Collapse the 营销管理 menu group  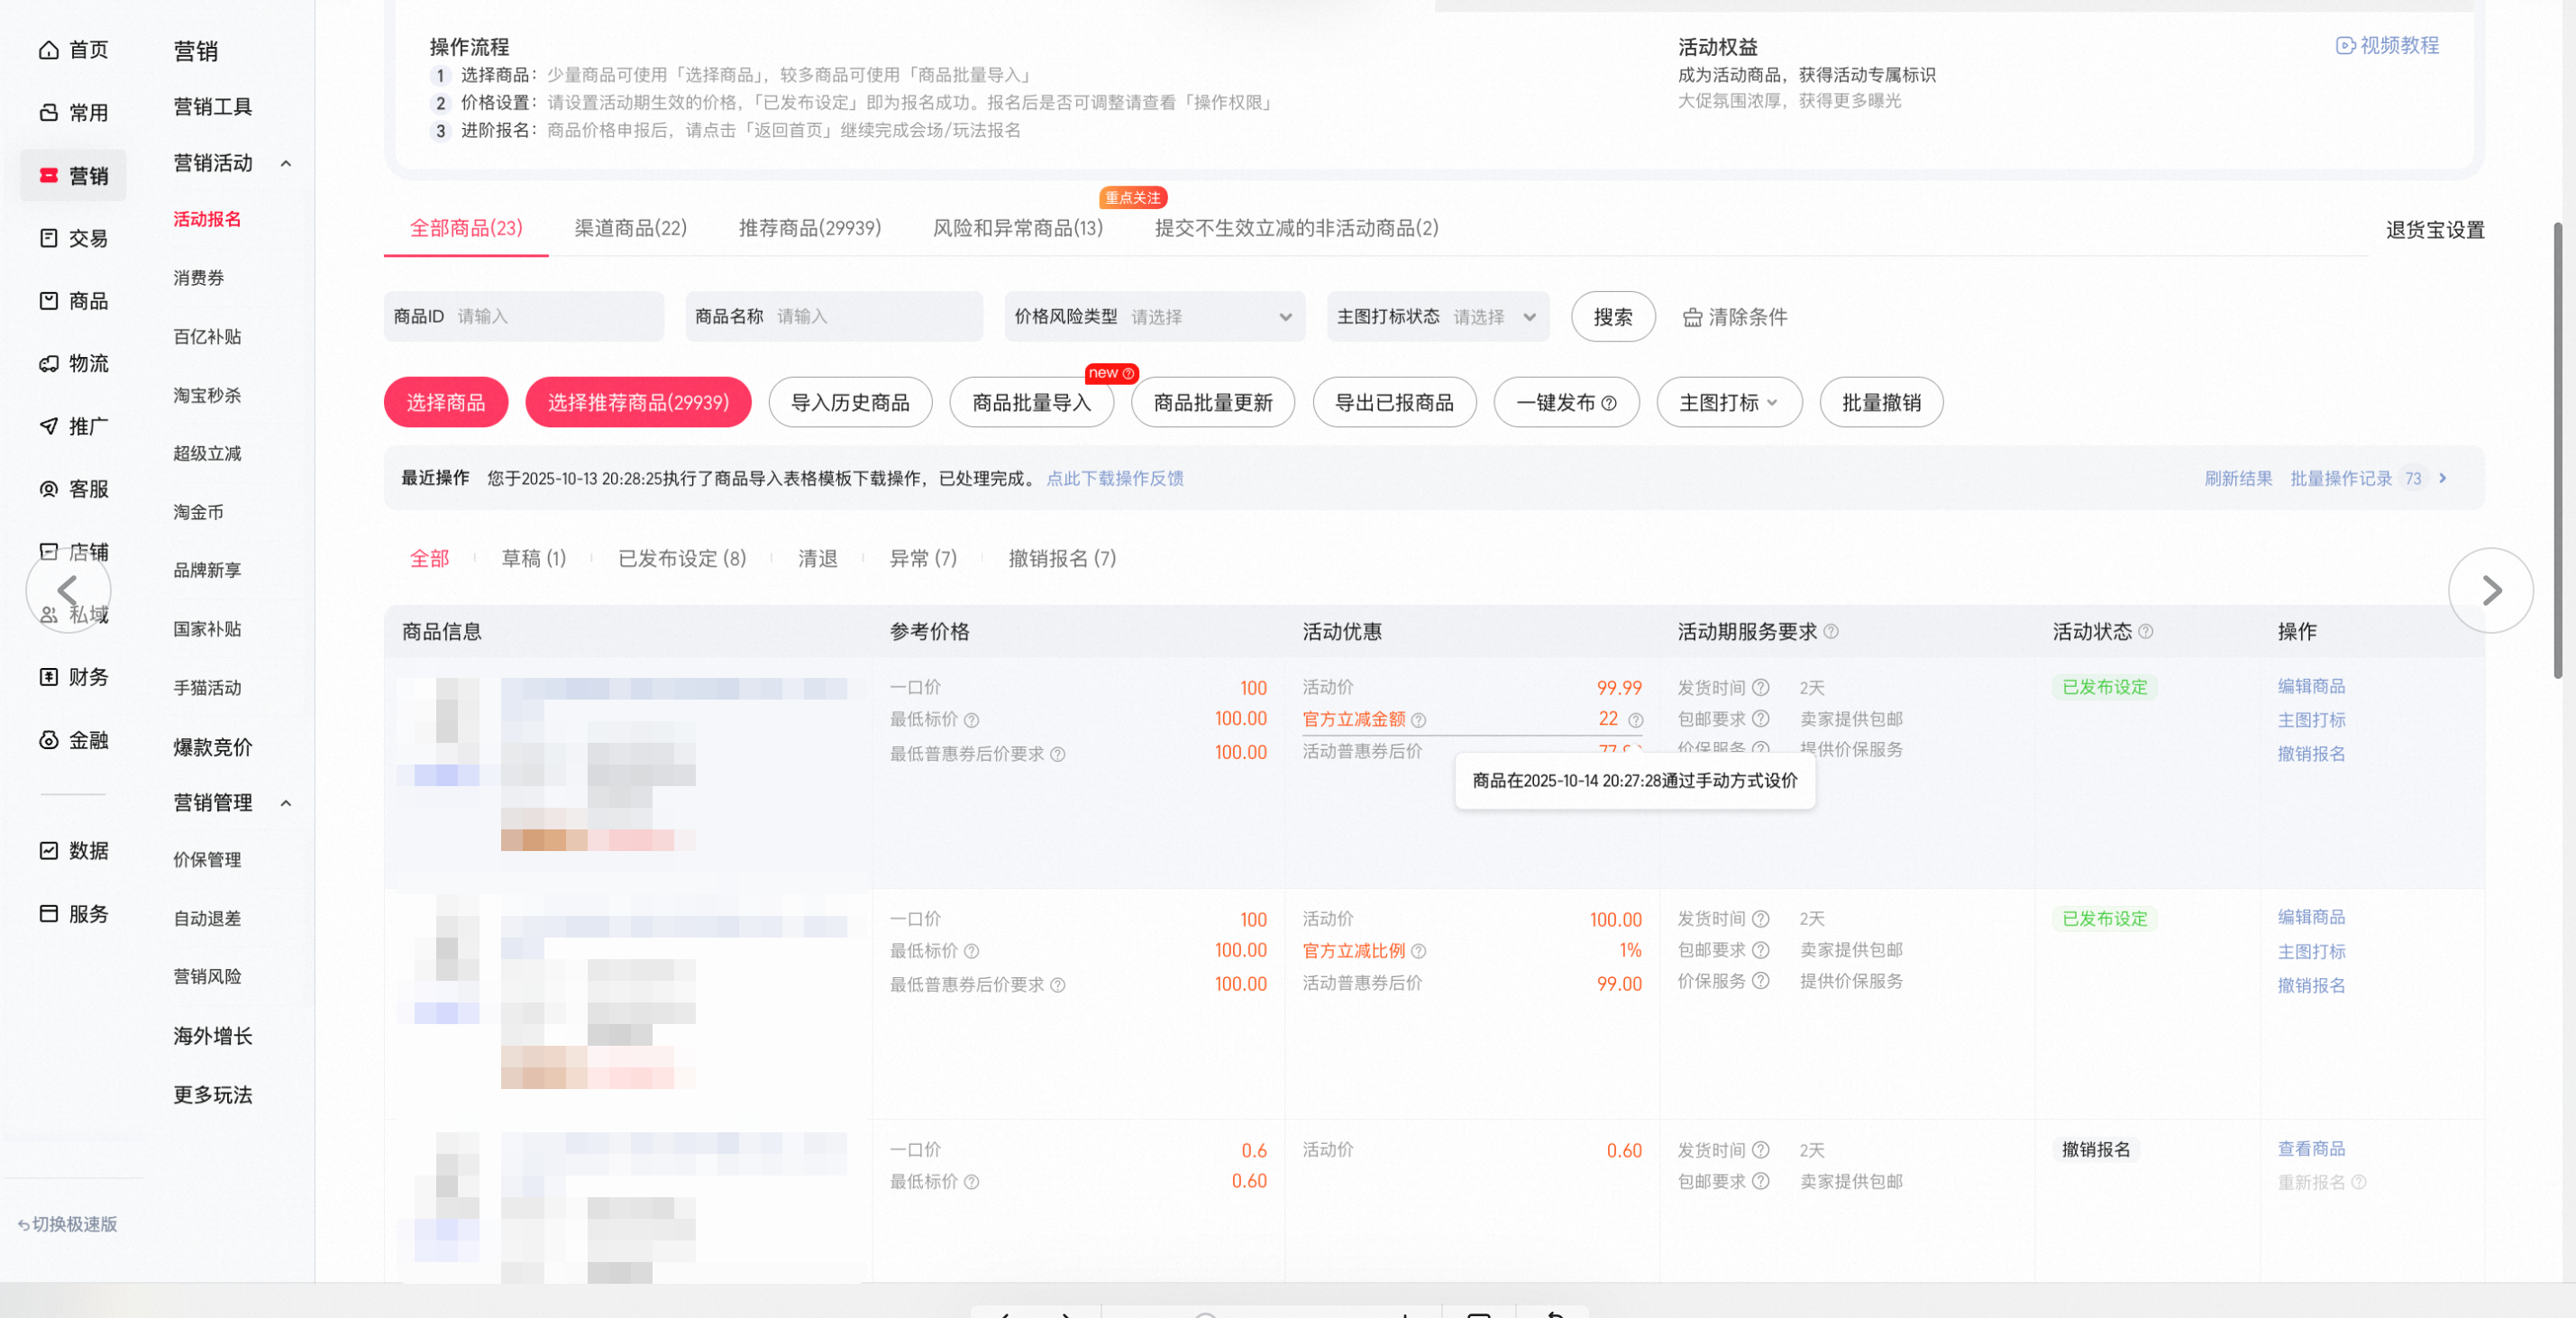(x=286, y=804)
